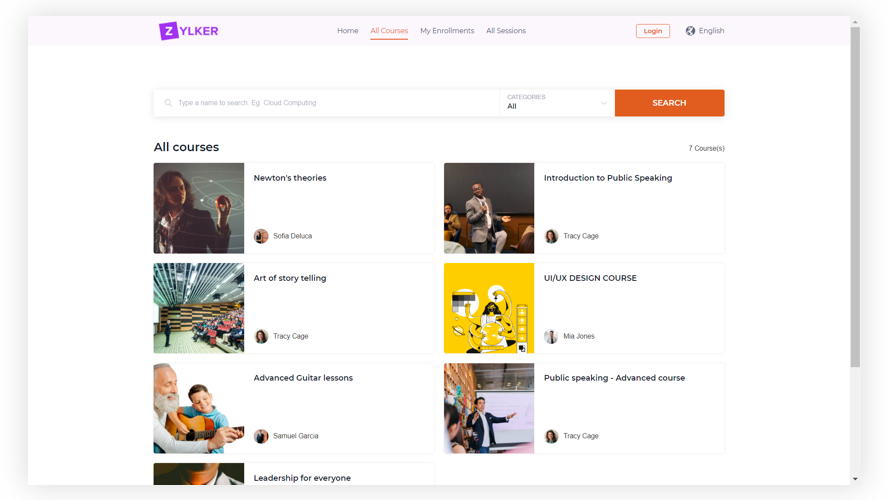This screenshot has width=890, height=500.
Task: Click the globe language icon
Action: (x=690, y=31)
